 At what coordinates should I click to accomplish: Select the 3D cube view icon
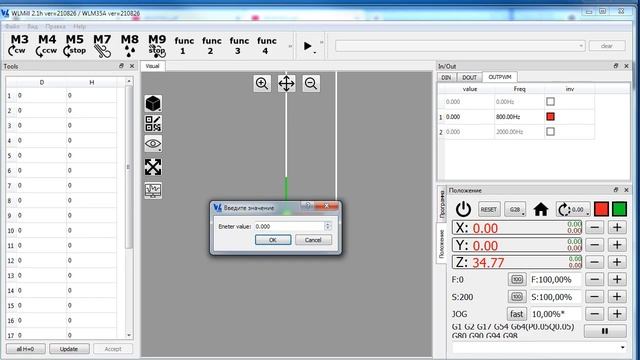click(x=153, y=103)
